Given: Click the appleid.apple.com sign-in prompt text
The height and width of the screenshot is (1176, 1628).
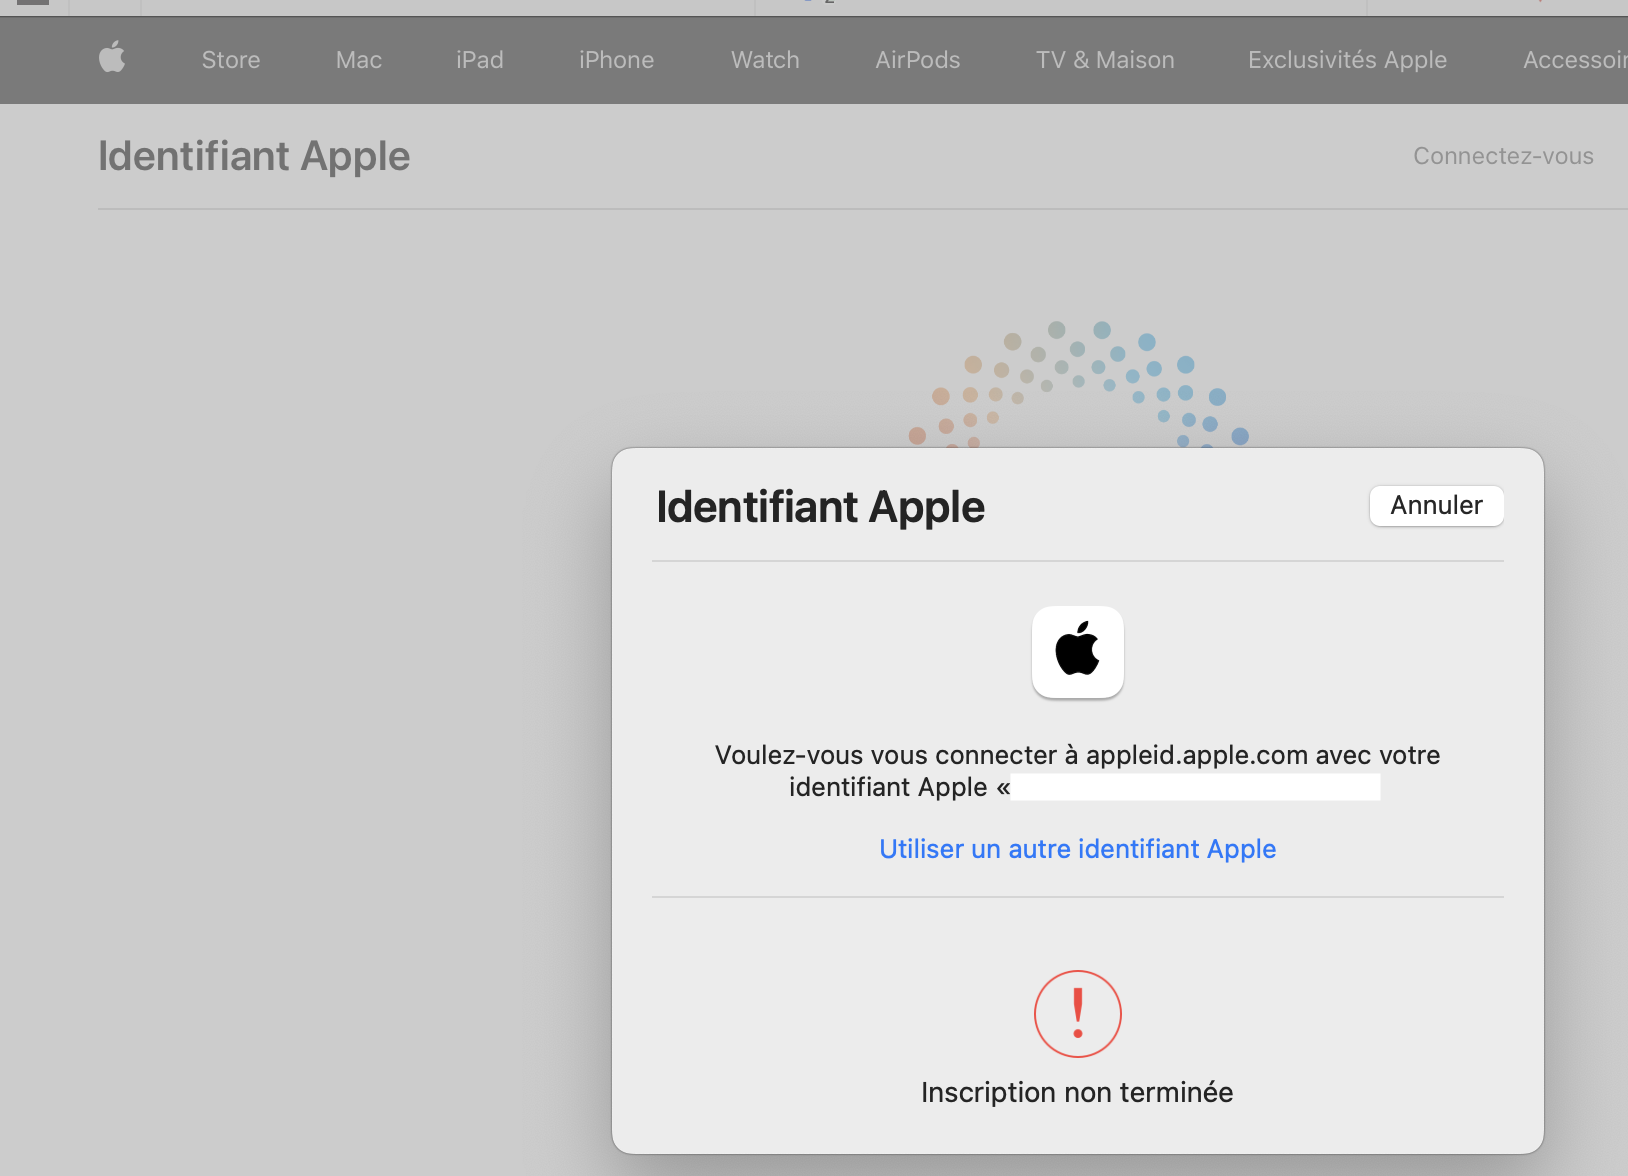Looking at the screenshot, I should (1077, 771).
